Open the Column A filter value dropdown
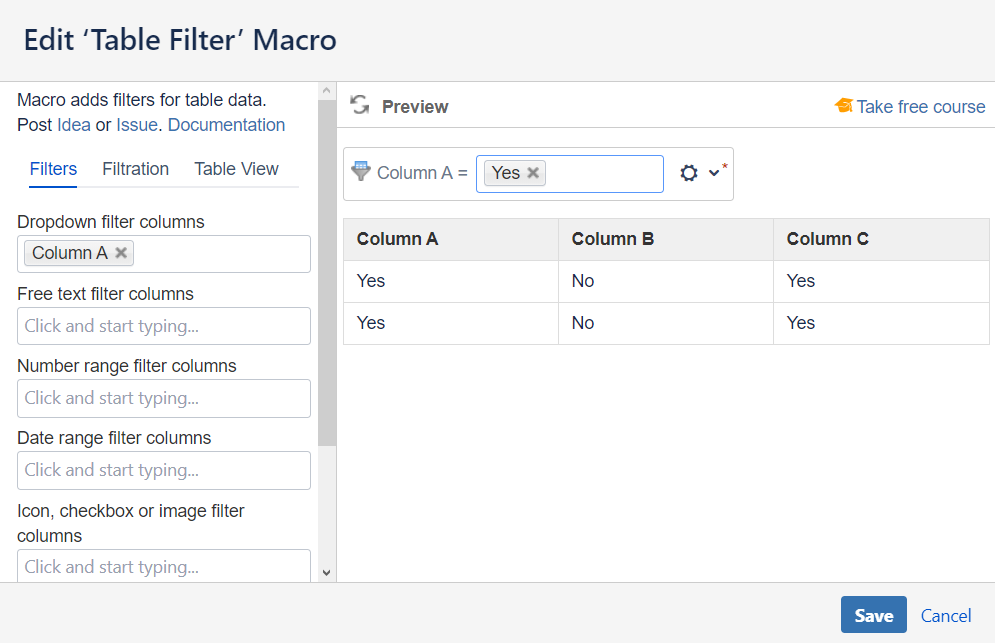 tap(605, 173)
